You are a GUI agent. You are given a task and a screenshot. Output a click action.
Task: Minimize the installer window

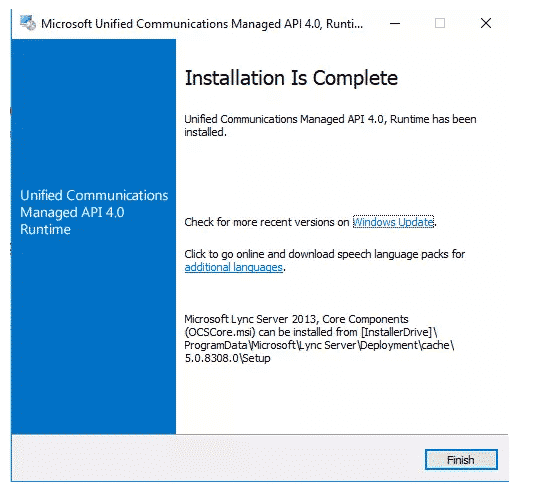395,24
